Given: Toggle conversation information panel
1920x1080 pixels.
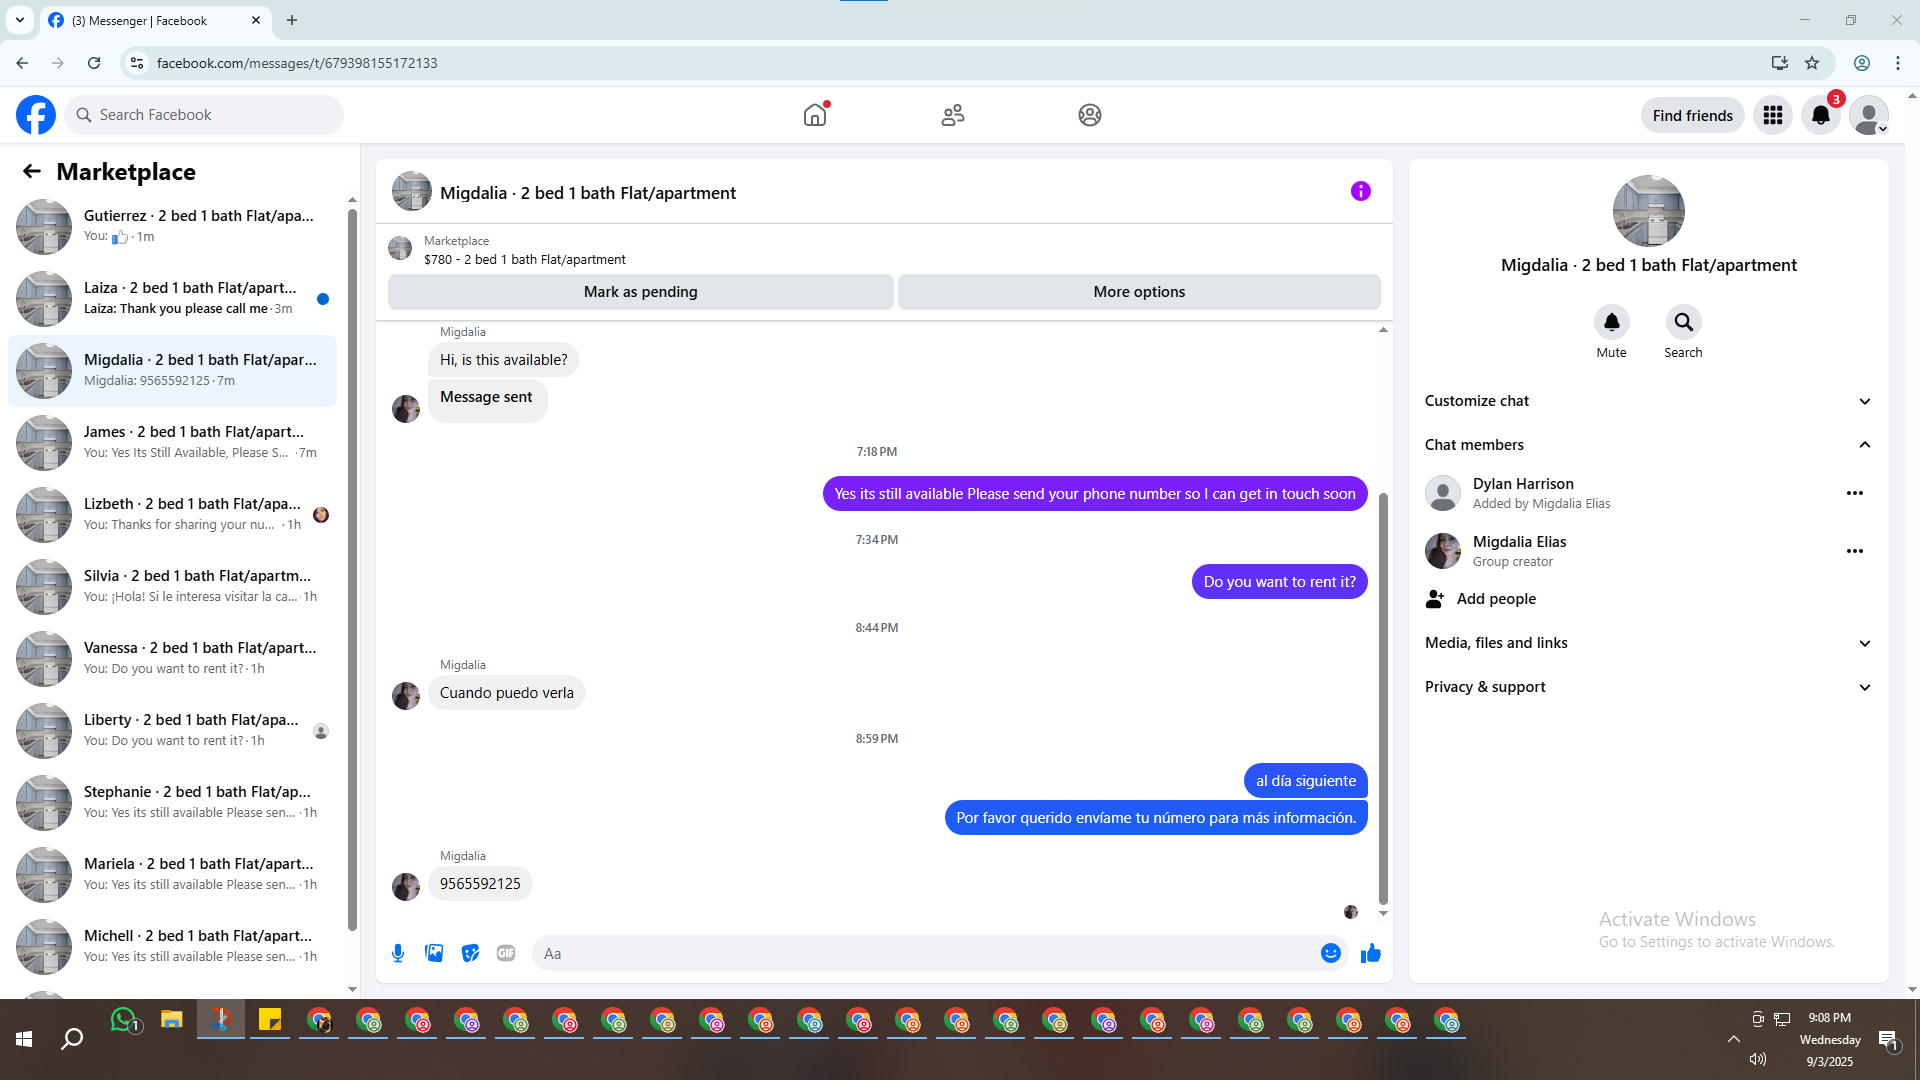Looking at the screenshot, I should (x=1361, y=191).
